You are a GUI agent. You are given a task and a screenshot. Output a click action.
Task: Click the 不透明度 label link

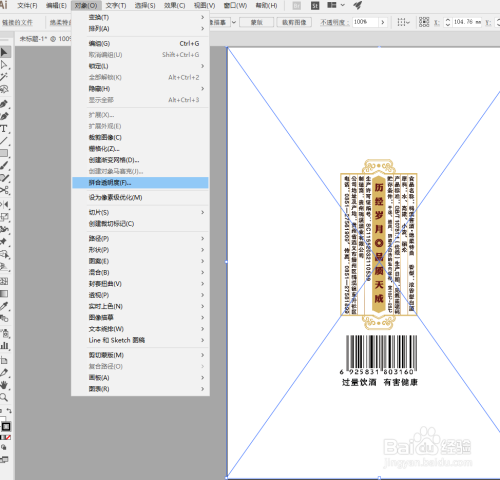click(x=334, y=22)
